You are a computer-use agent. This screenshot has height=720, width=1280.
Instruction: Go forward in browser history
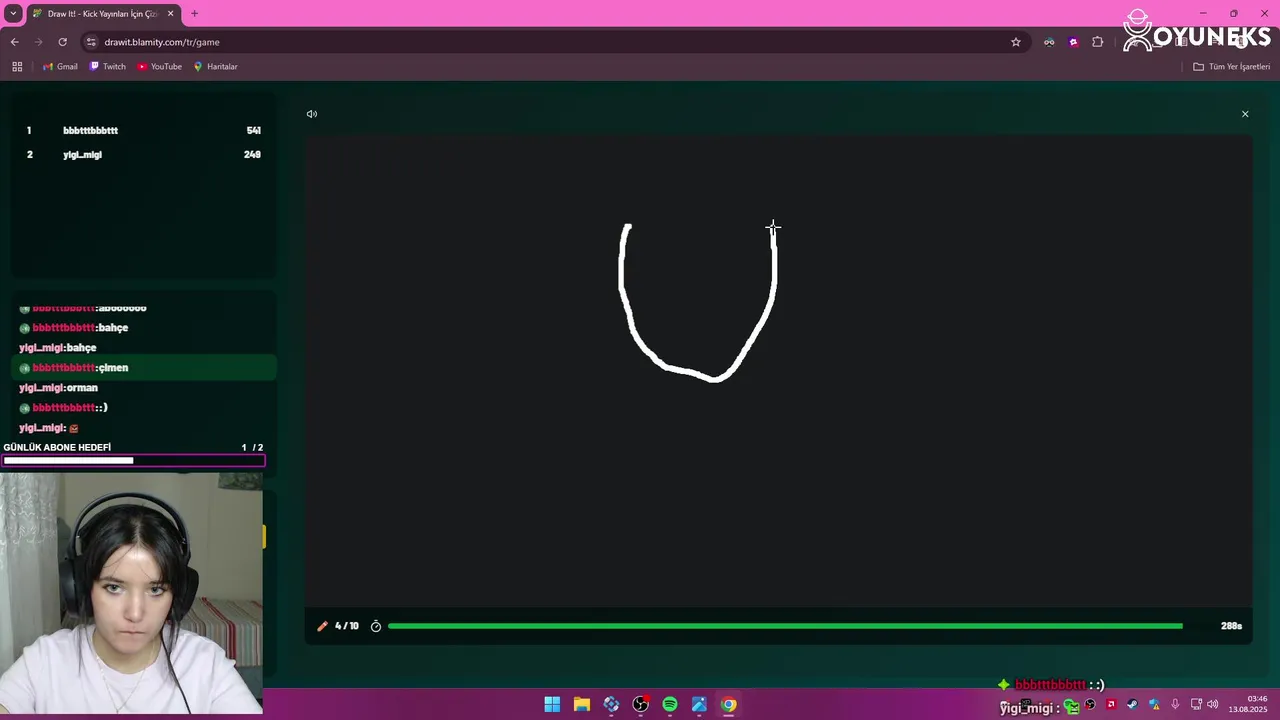tap(38, 42)
